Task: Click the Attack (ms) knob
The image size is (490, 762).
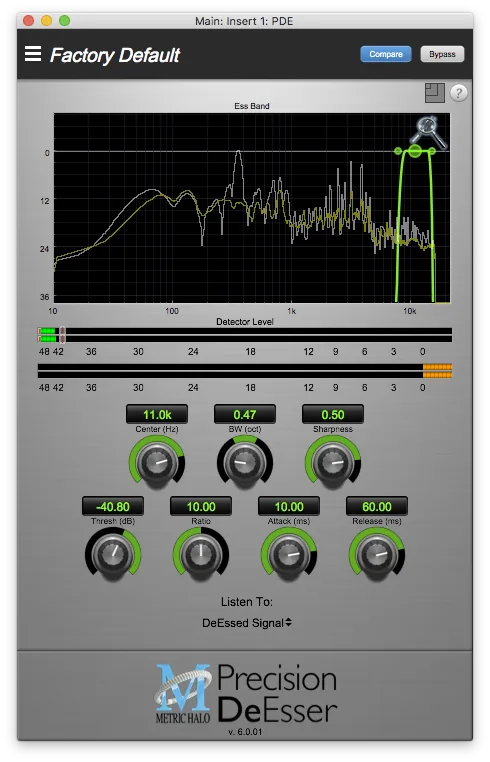Action: pos(289,554)
